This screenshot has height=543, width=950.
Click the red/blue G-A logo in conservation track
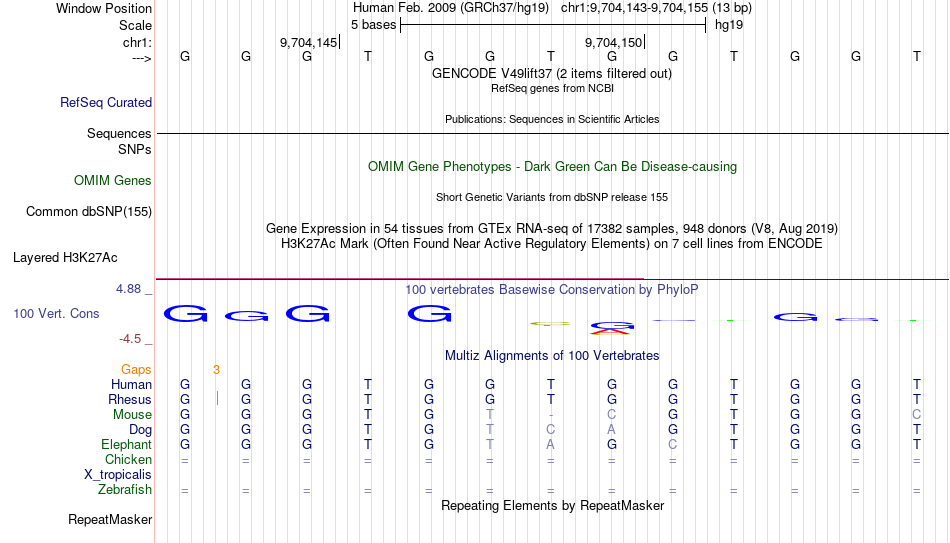[x=611, y=328]
